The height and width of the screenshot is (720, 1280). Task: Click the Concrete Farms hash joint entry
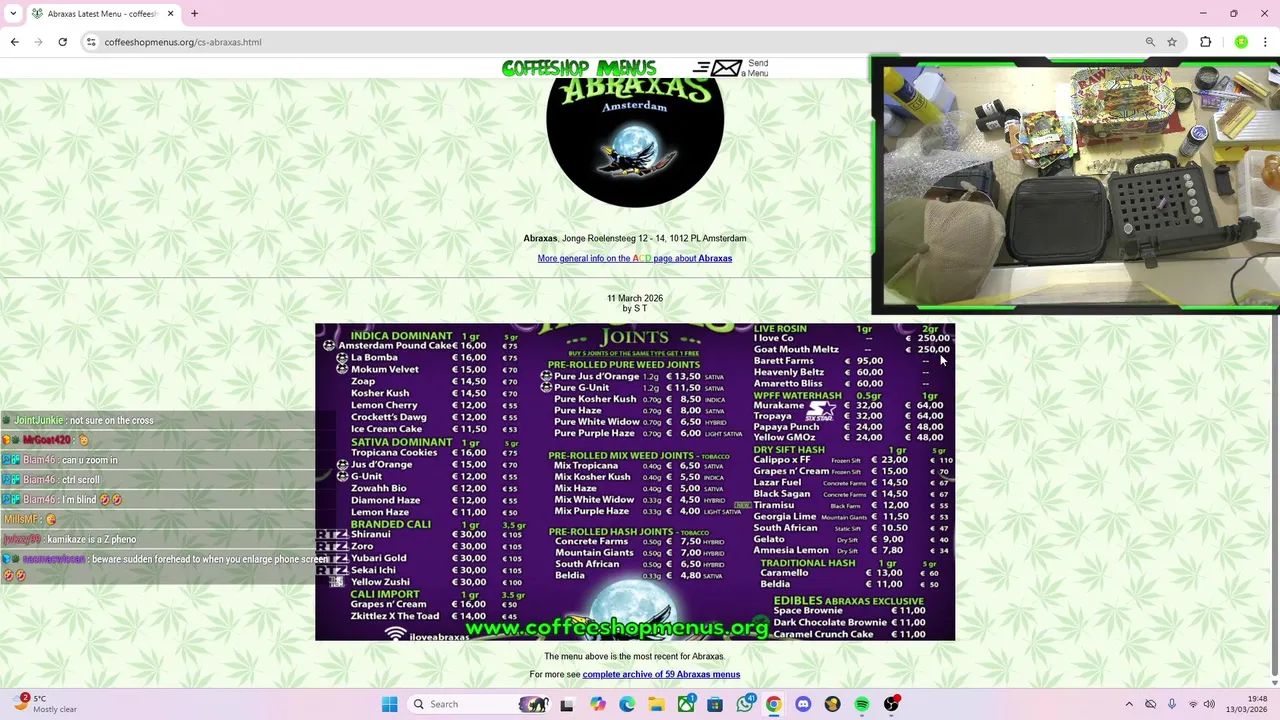[592, 541]
